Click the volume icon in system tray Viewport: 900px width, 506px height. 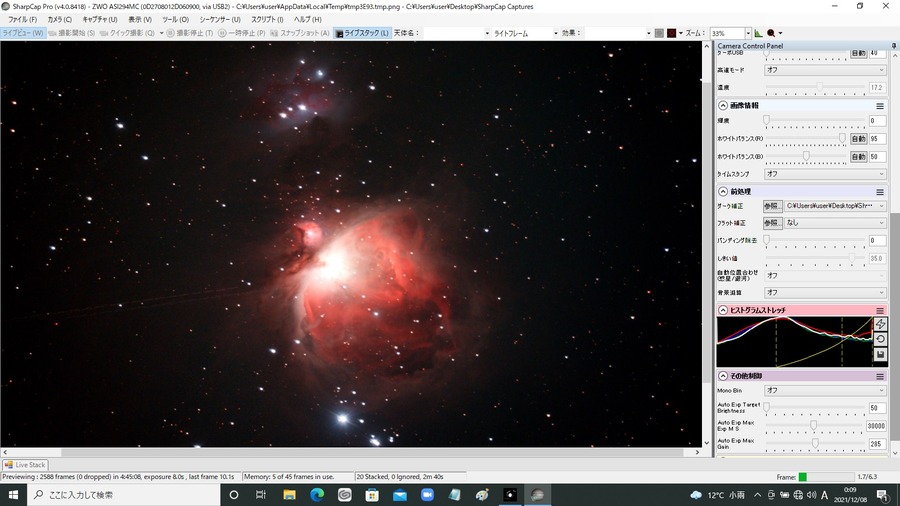(811, 495)
